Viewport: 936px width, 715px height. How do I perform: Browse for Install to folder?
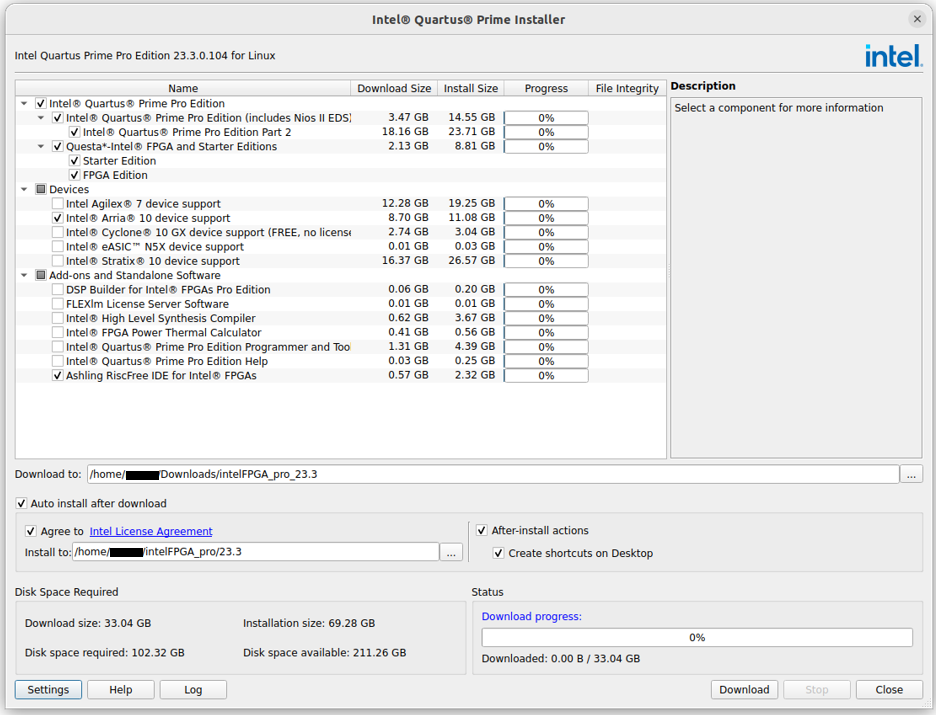point(451,552)
